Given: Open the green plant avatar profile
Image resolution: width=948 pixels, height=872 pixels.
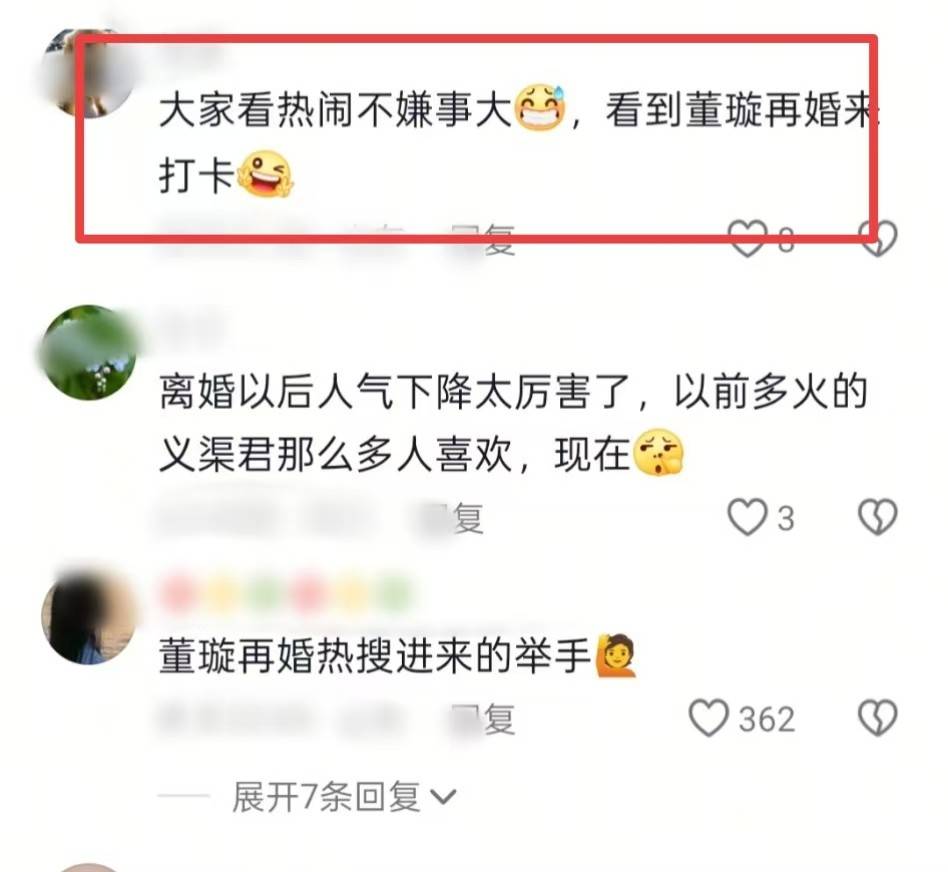Looking at the screenshot, I should click(91, 353).
